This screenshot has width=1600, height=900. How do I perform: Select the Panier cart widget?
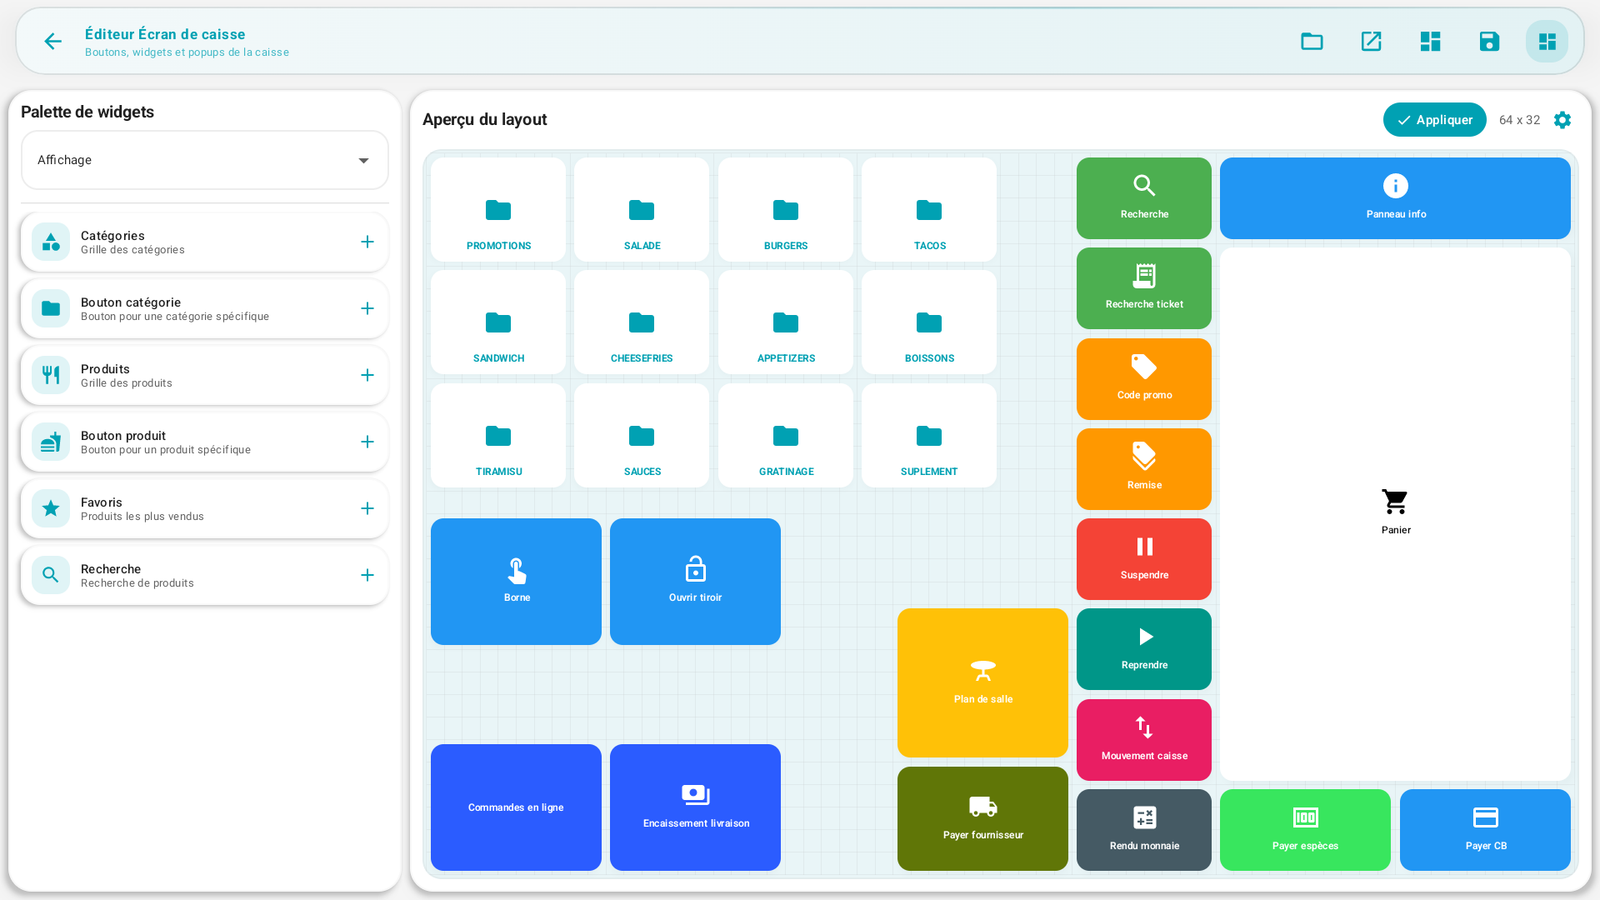(1395, 514)
